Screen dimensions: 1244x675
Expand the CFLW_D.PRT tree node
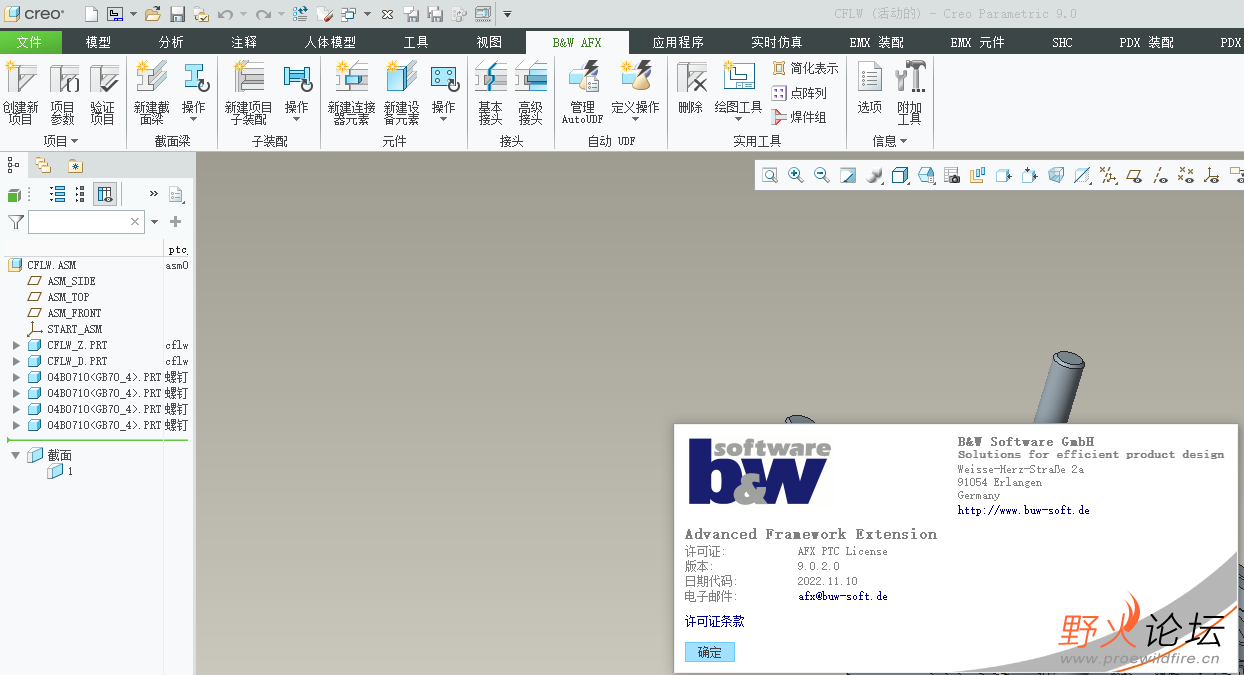click(x=16, y=361)
